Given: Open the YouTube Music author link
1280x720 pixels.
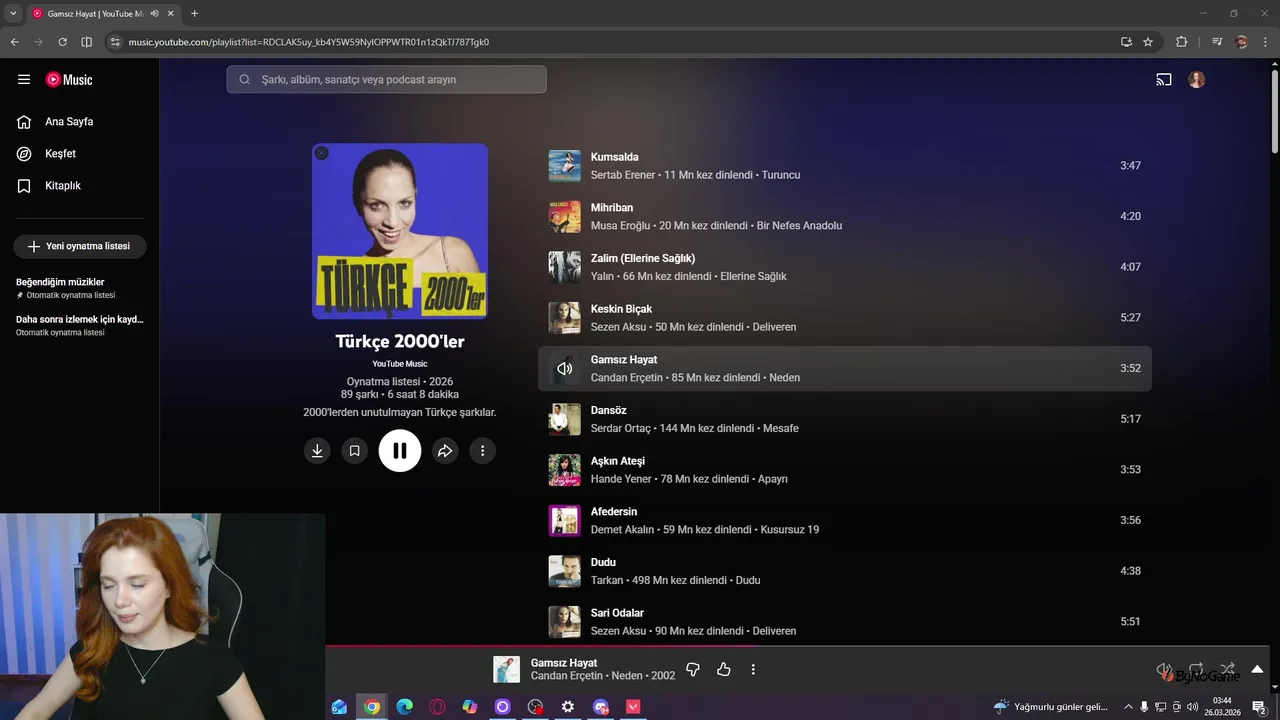Looking at the screenshot, I should [x=400, y=364].
